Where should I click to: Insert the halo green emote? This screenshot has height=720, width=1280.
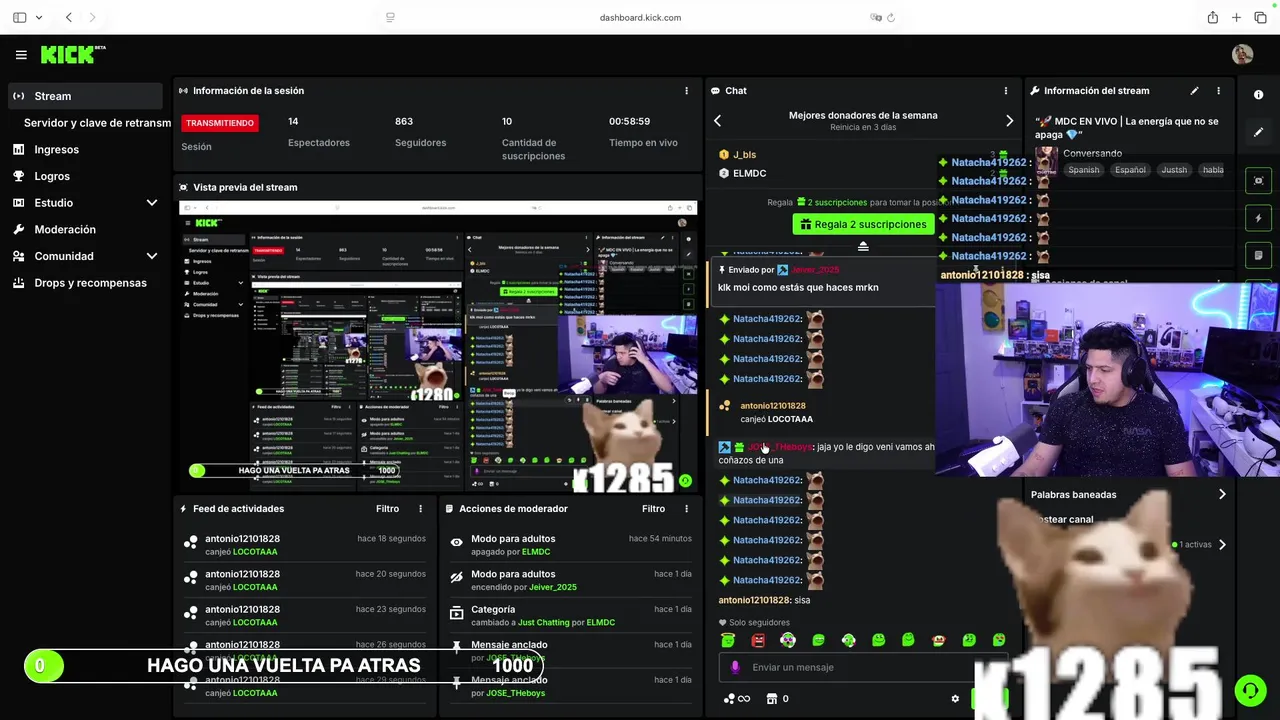pos(728,640)
